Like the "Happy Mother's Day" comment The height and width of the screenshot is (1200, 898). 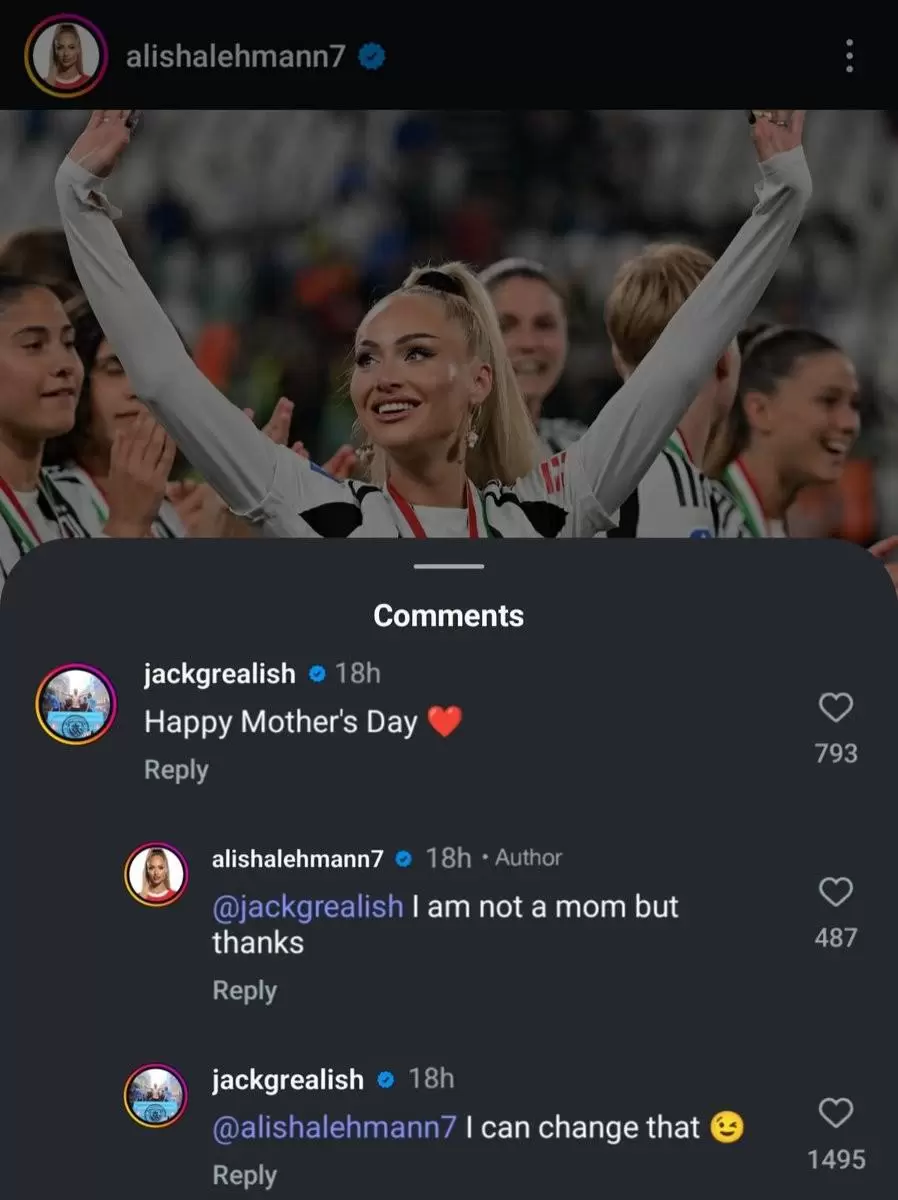point(836,708)
